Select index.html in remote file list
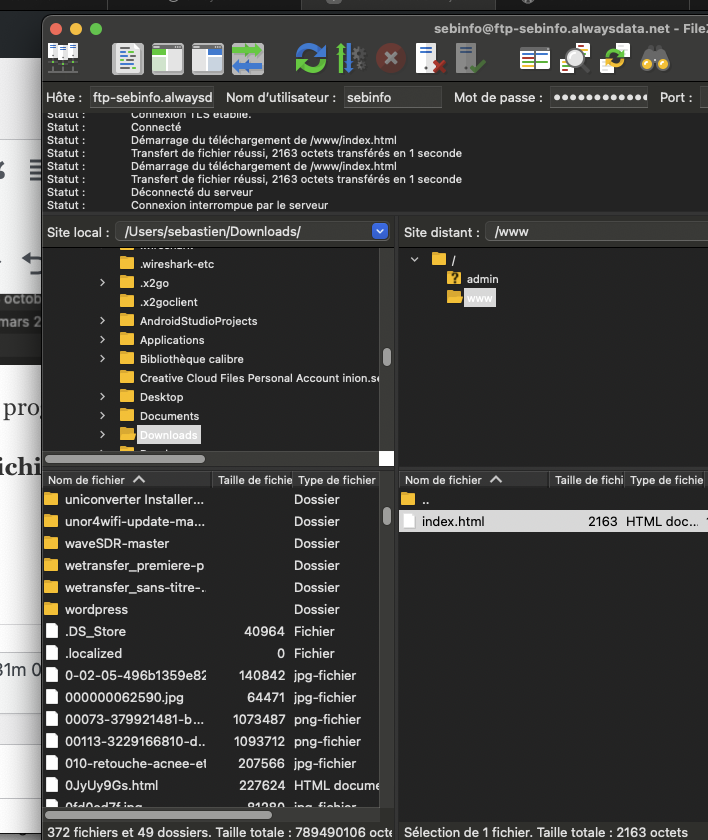Screen dimensions: 708x840 click(x=453, y=521)
